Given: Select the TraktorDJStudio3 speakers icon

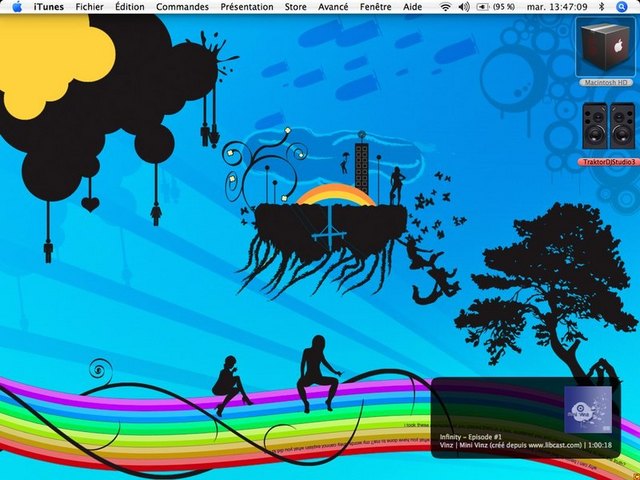Looking at the screenshot, I should point(608,126).
